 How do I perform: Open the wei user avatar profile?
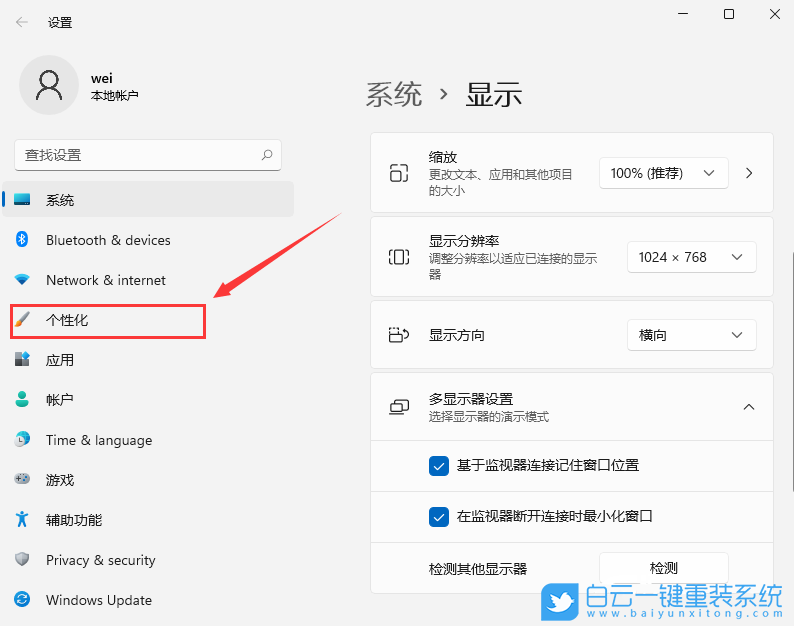pos(49,85)
